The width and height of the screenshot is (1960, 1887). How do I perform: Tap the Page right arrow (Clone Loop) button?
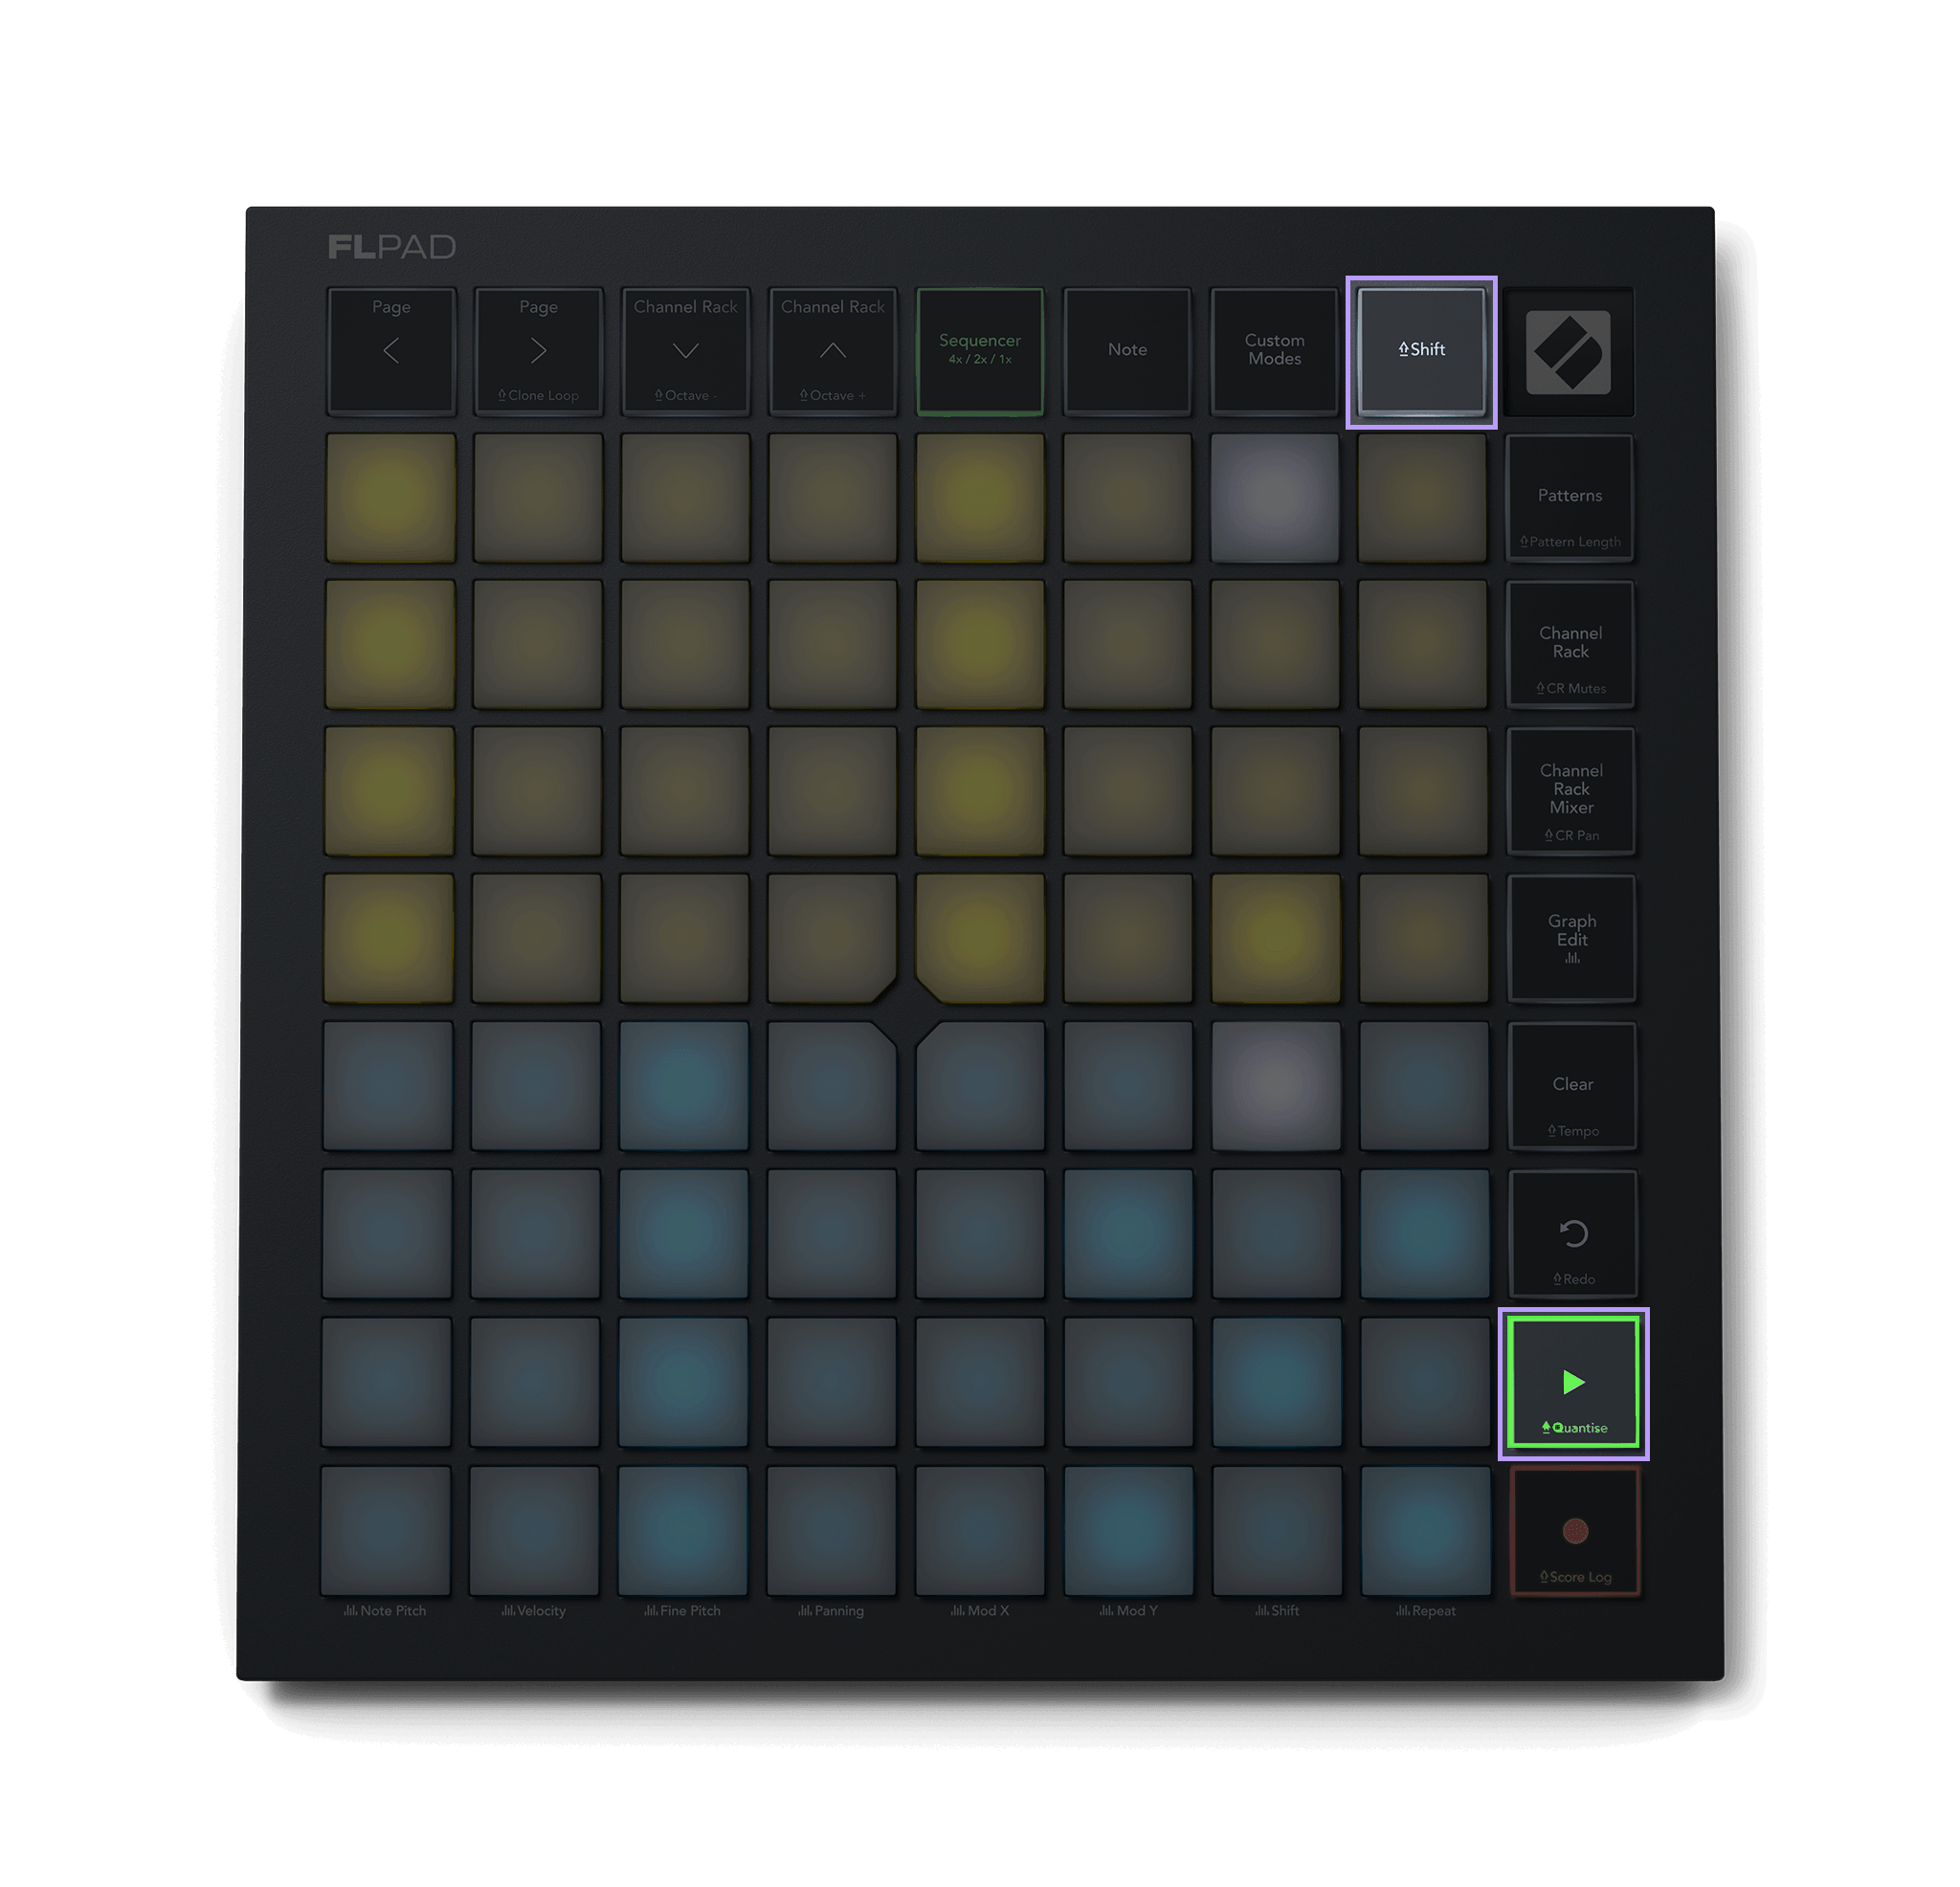538,350
